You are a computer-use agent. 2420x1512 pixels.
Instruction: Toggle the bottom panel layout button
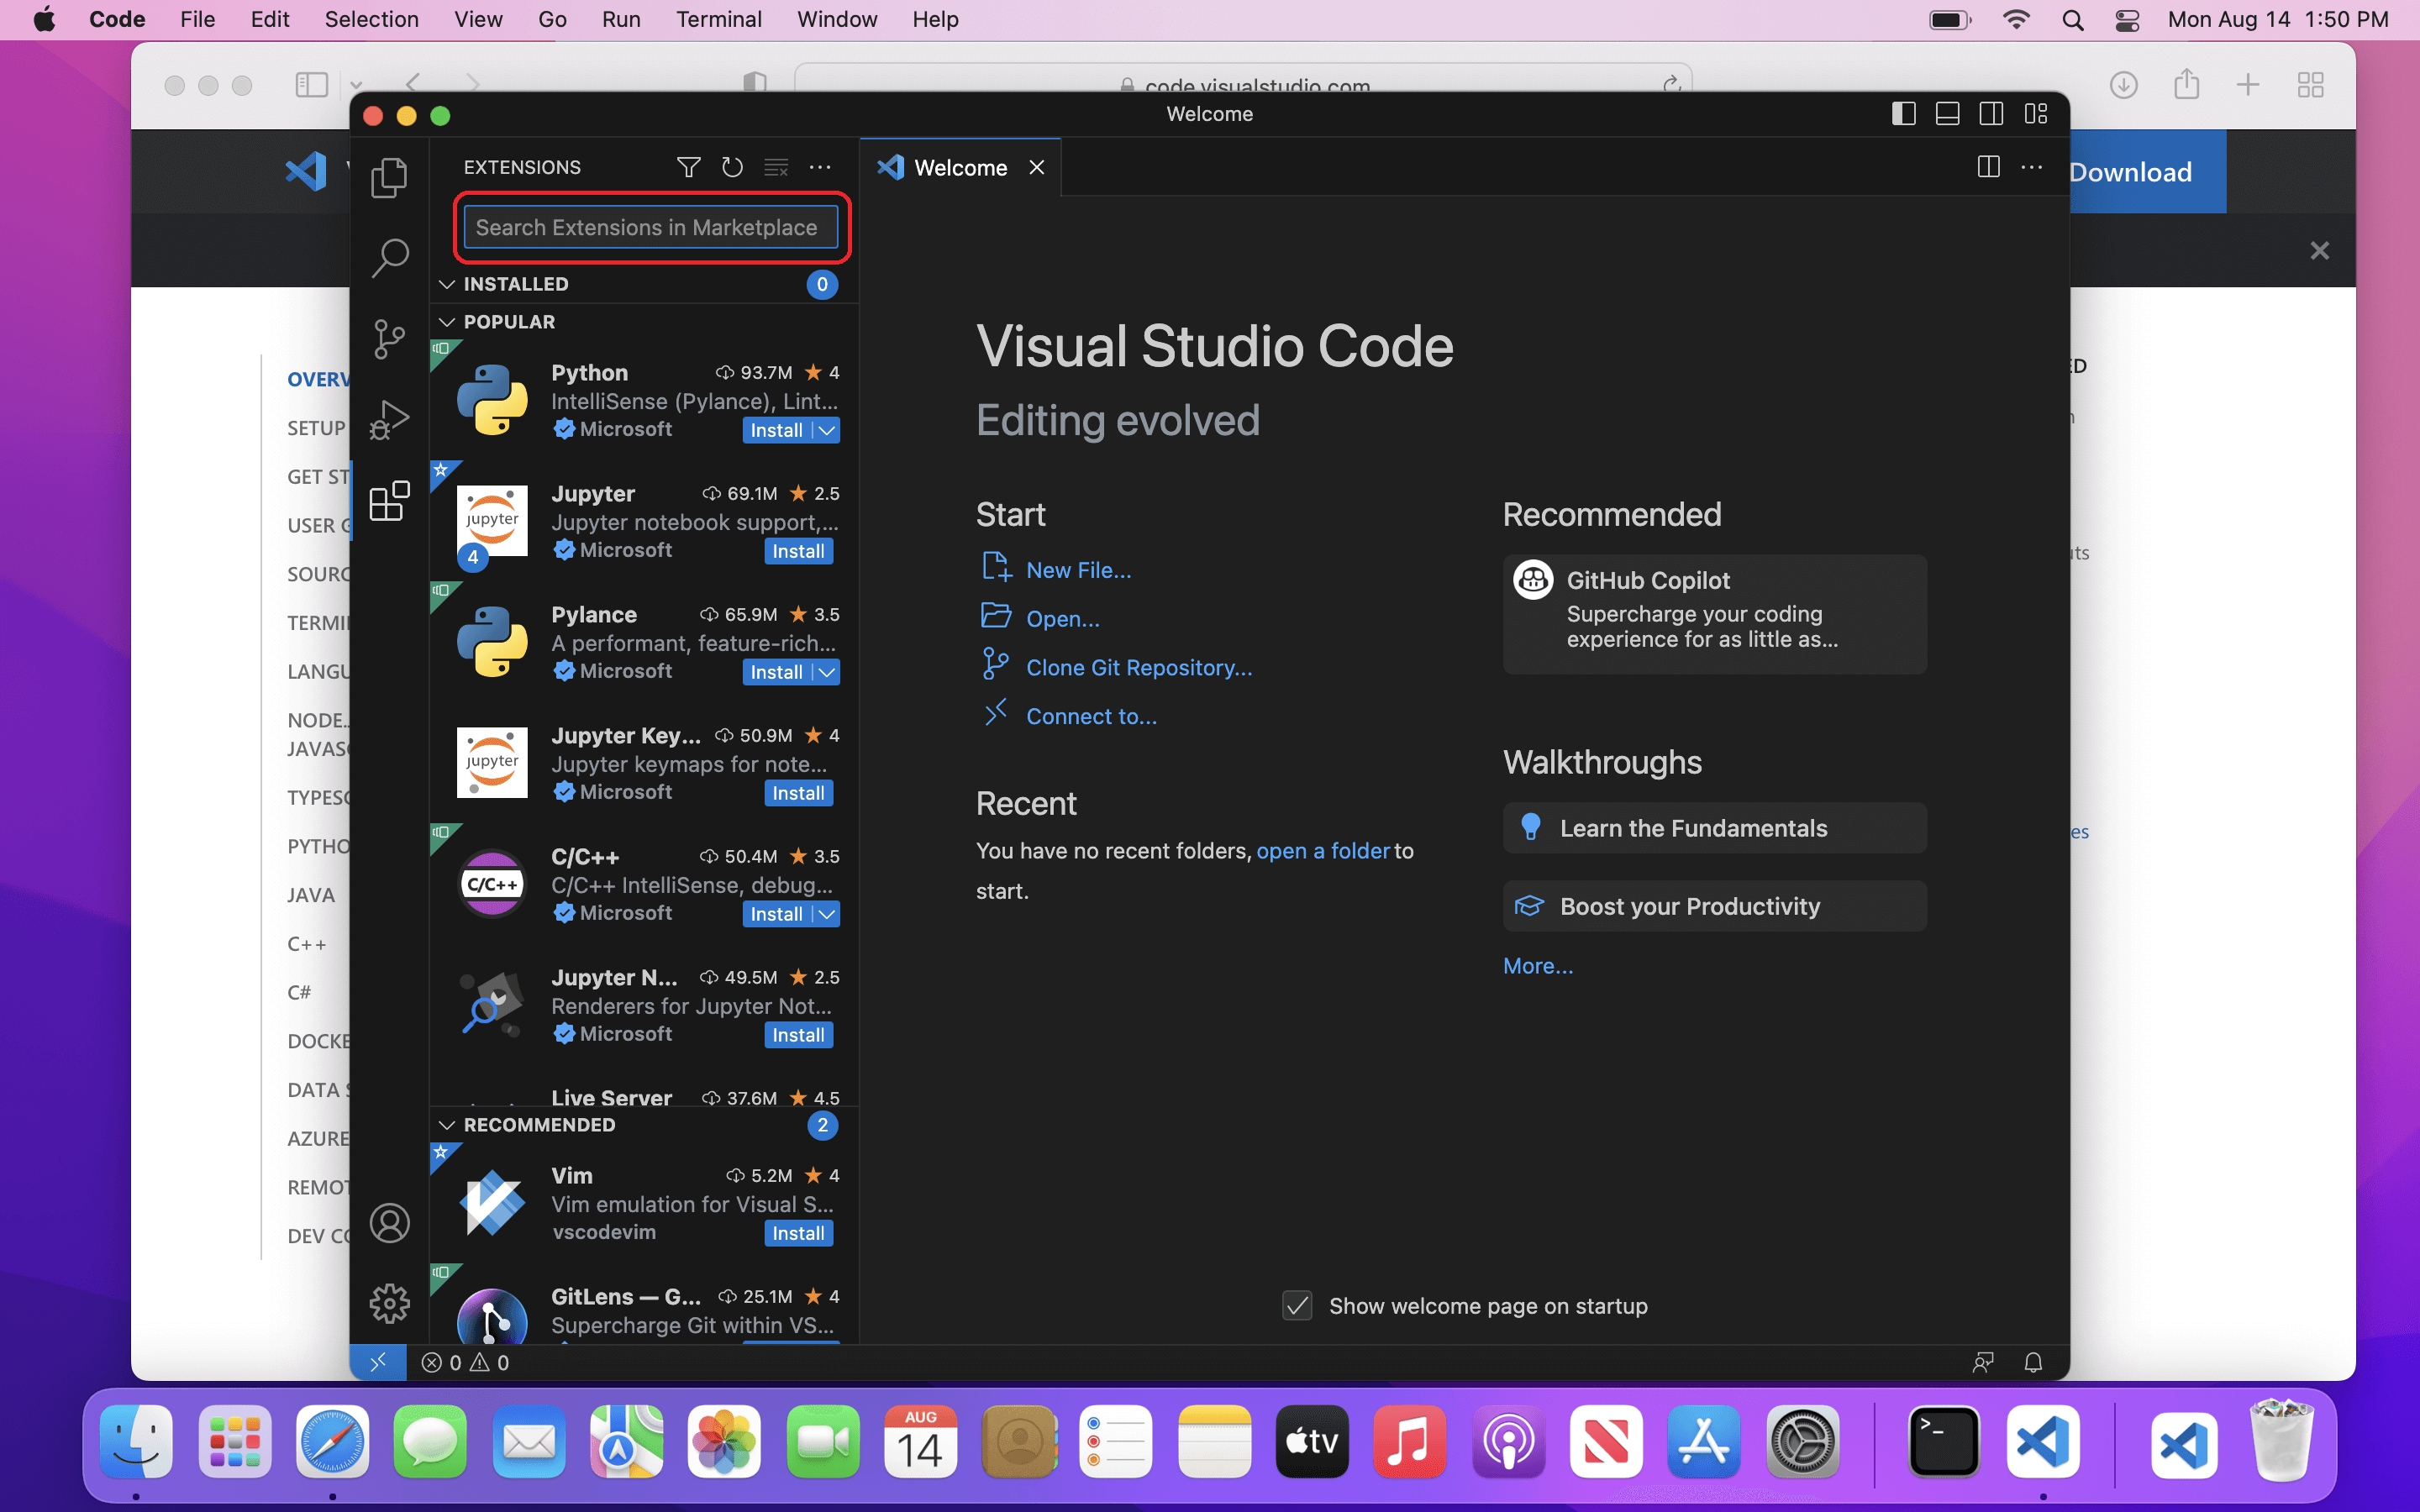[1947, 114]
